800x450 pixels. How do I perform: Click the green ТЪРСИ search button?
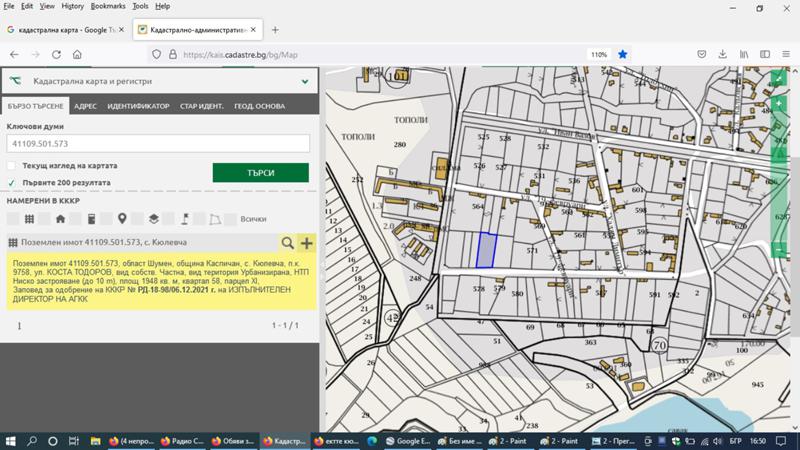coord(260,173)
